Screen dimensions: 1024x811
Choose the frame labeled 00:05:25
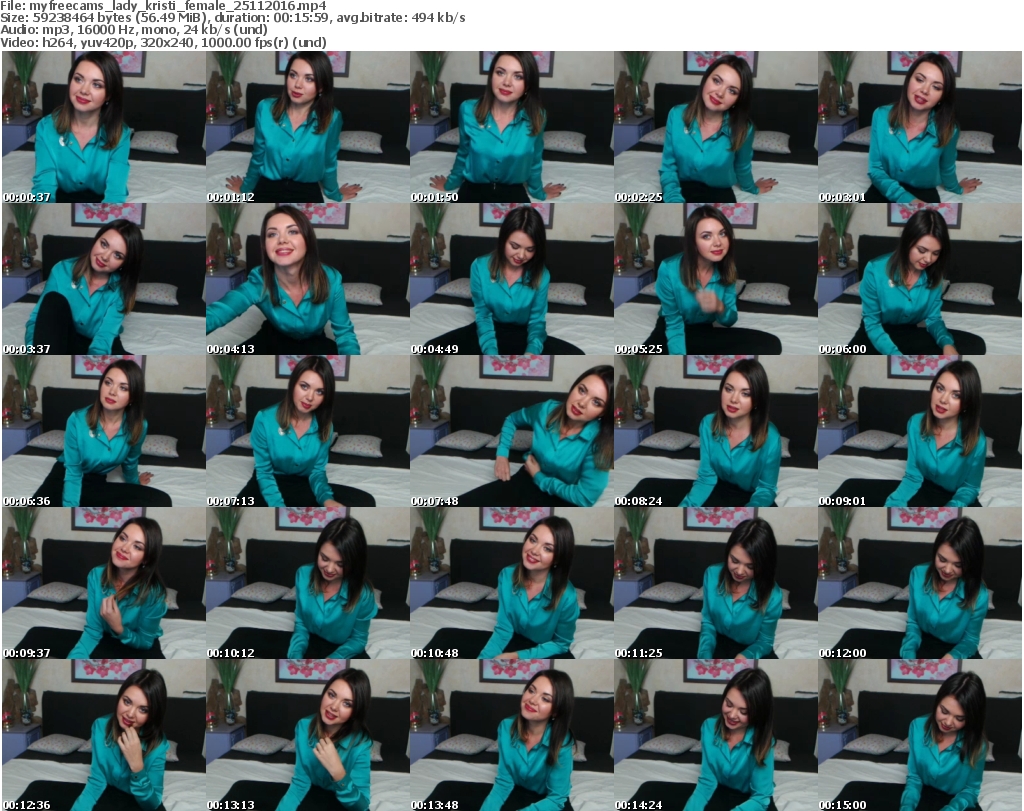pyautogui.click(x=715, y=279)
